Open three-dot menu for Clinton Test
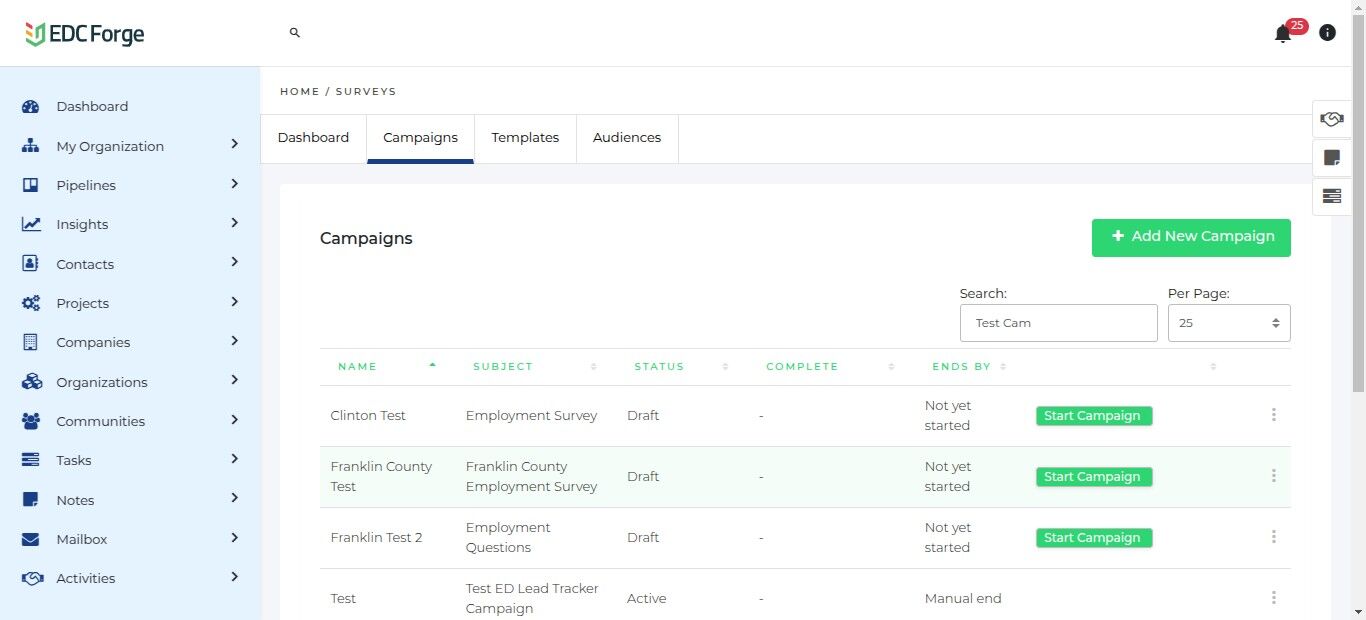Screen dimensions: 1366x620 click(1273, 415)
